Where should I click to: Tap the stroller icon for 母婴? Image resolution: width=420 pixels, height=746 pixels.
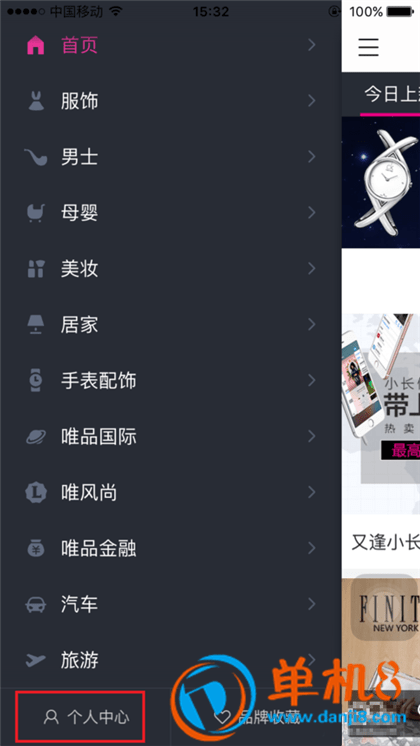[36, 213]
